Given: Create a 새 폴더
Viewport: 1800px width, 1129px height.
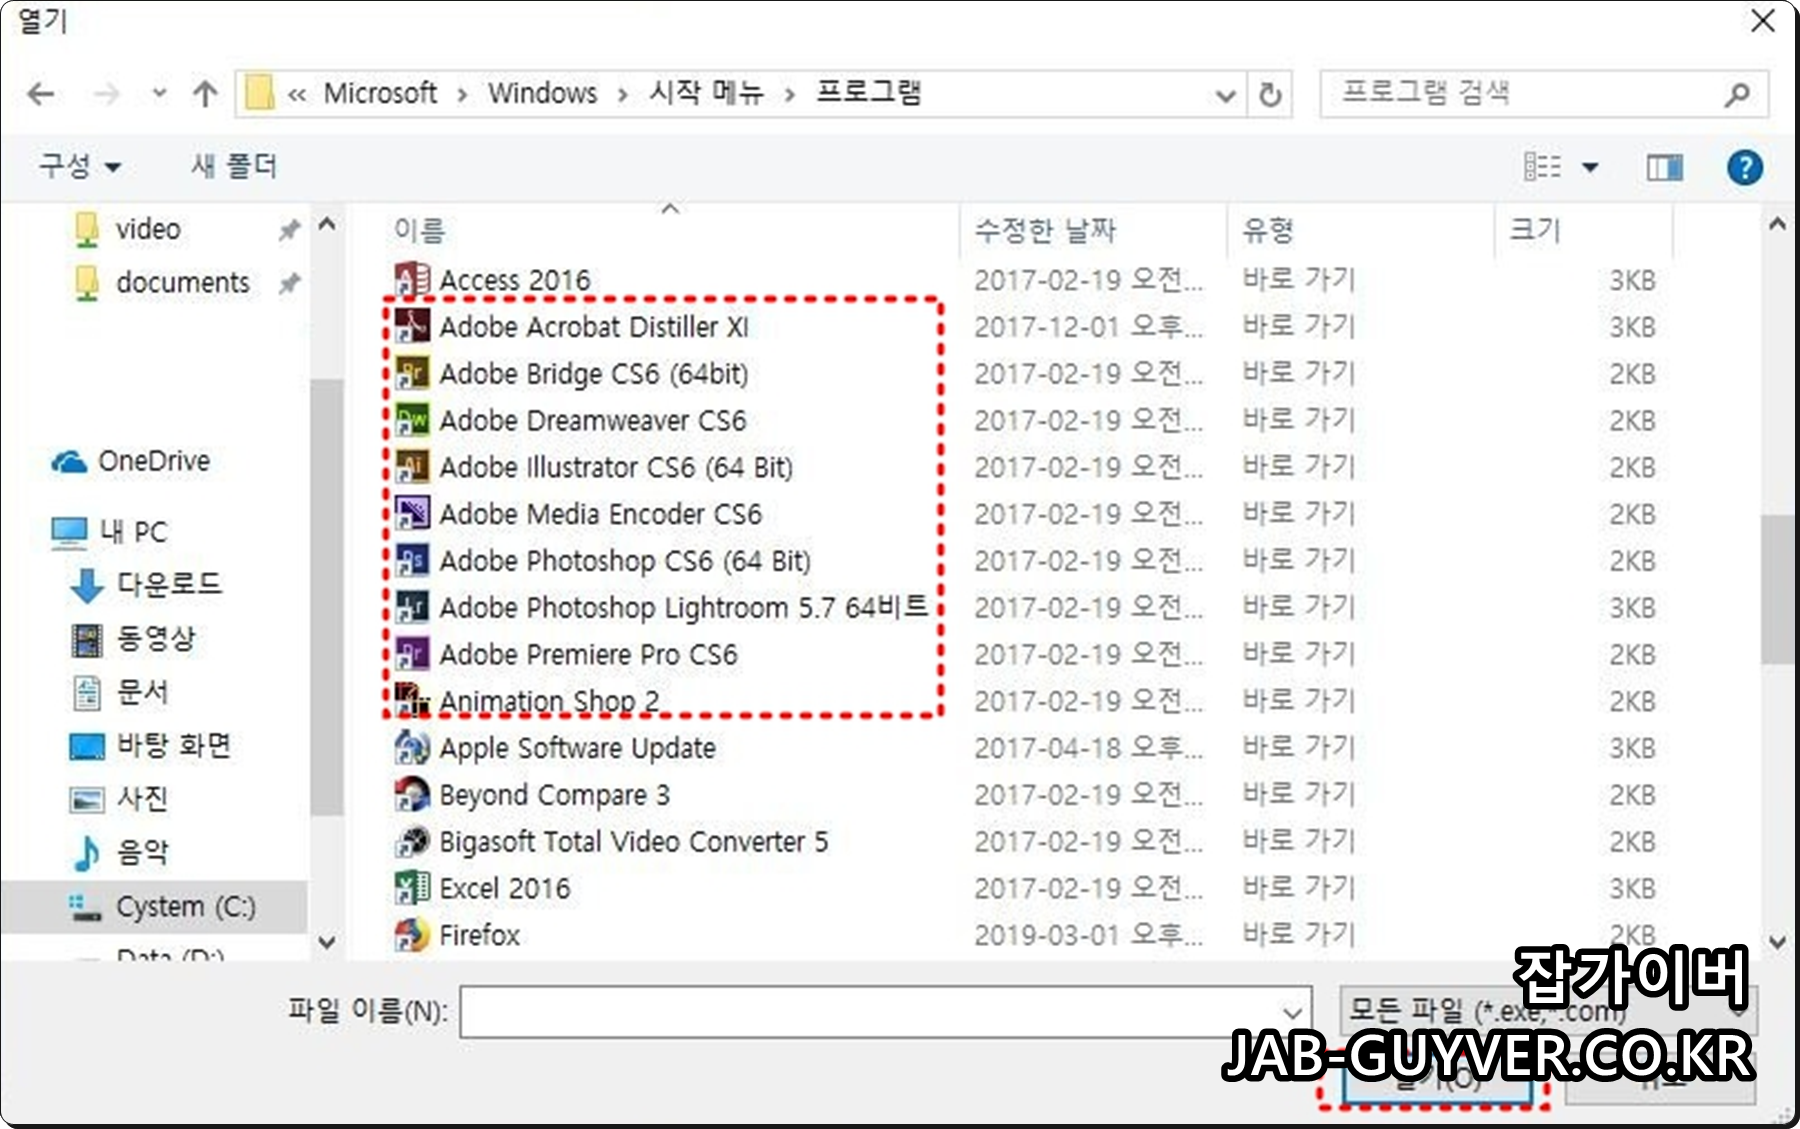Looking at the screenshot, I should [234, 166].
